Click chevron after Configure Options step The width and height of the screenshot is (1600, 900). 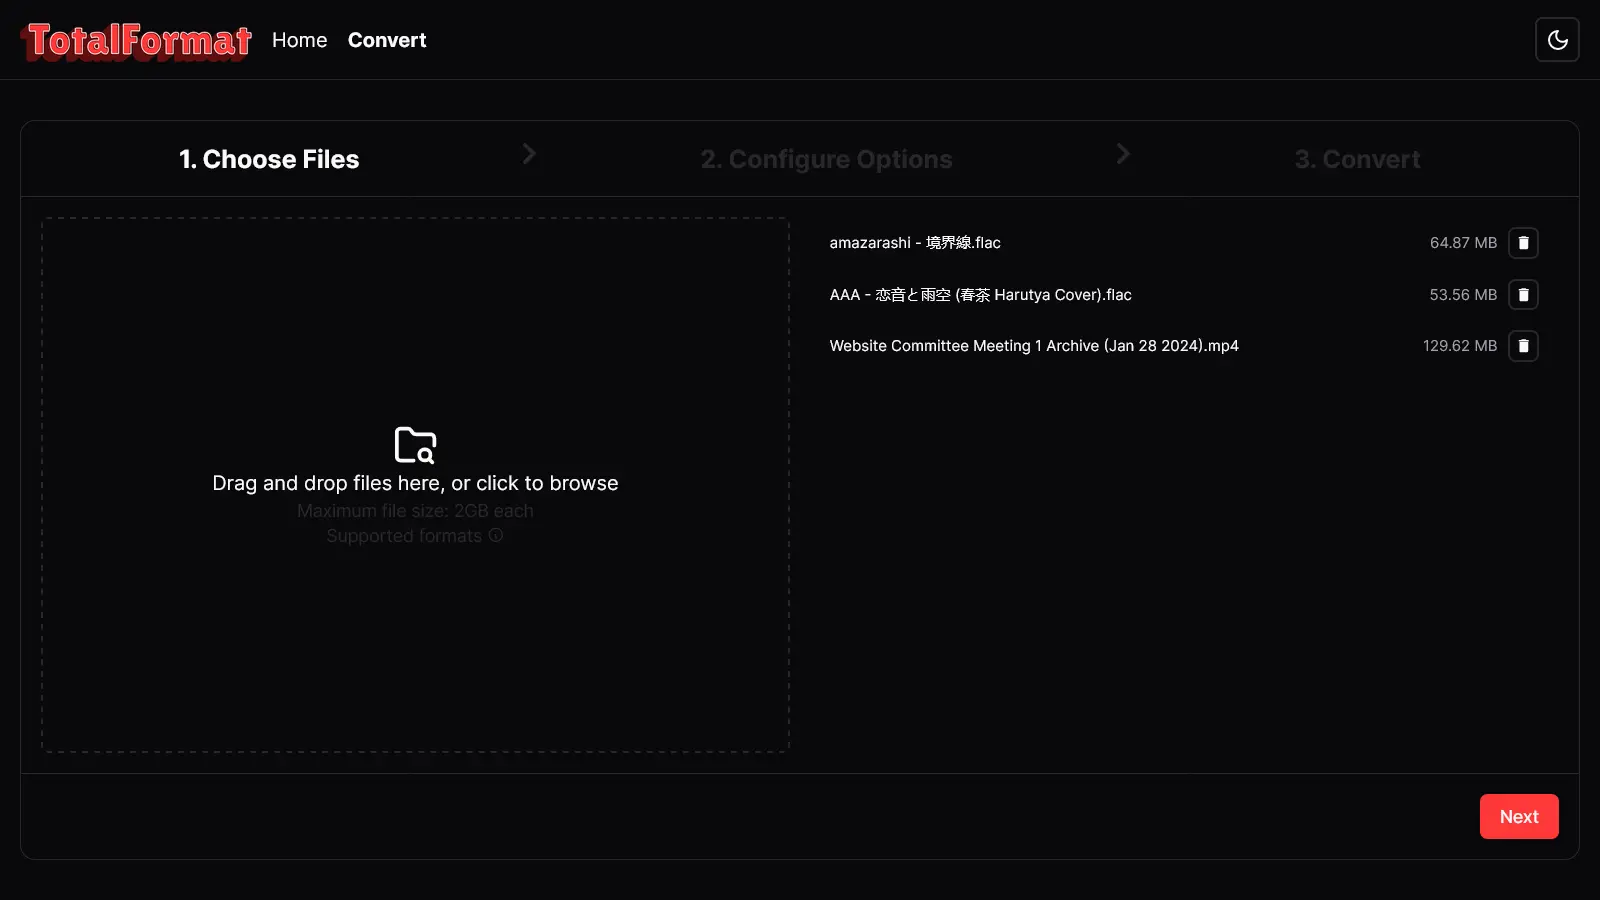pyautogui.click(x=1123, y=154)
